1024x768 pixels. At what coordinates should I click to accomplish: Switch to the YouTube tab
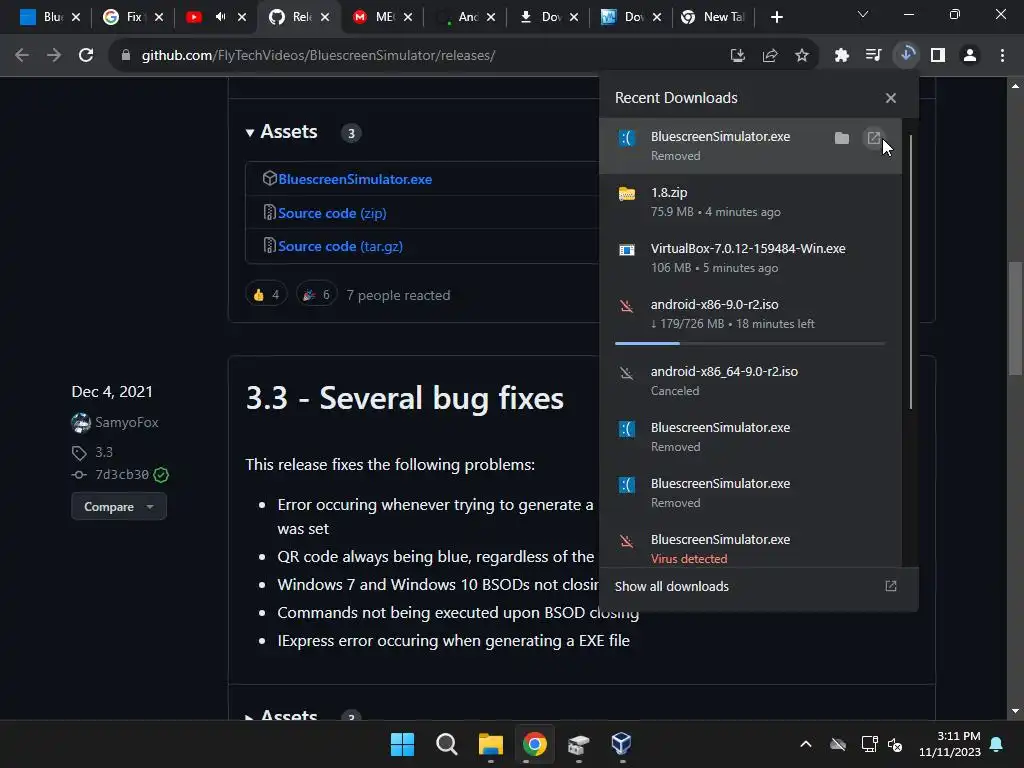click(x=194, y=17)
